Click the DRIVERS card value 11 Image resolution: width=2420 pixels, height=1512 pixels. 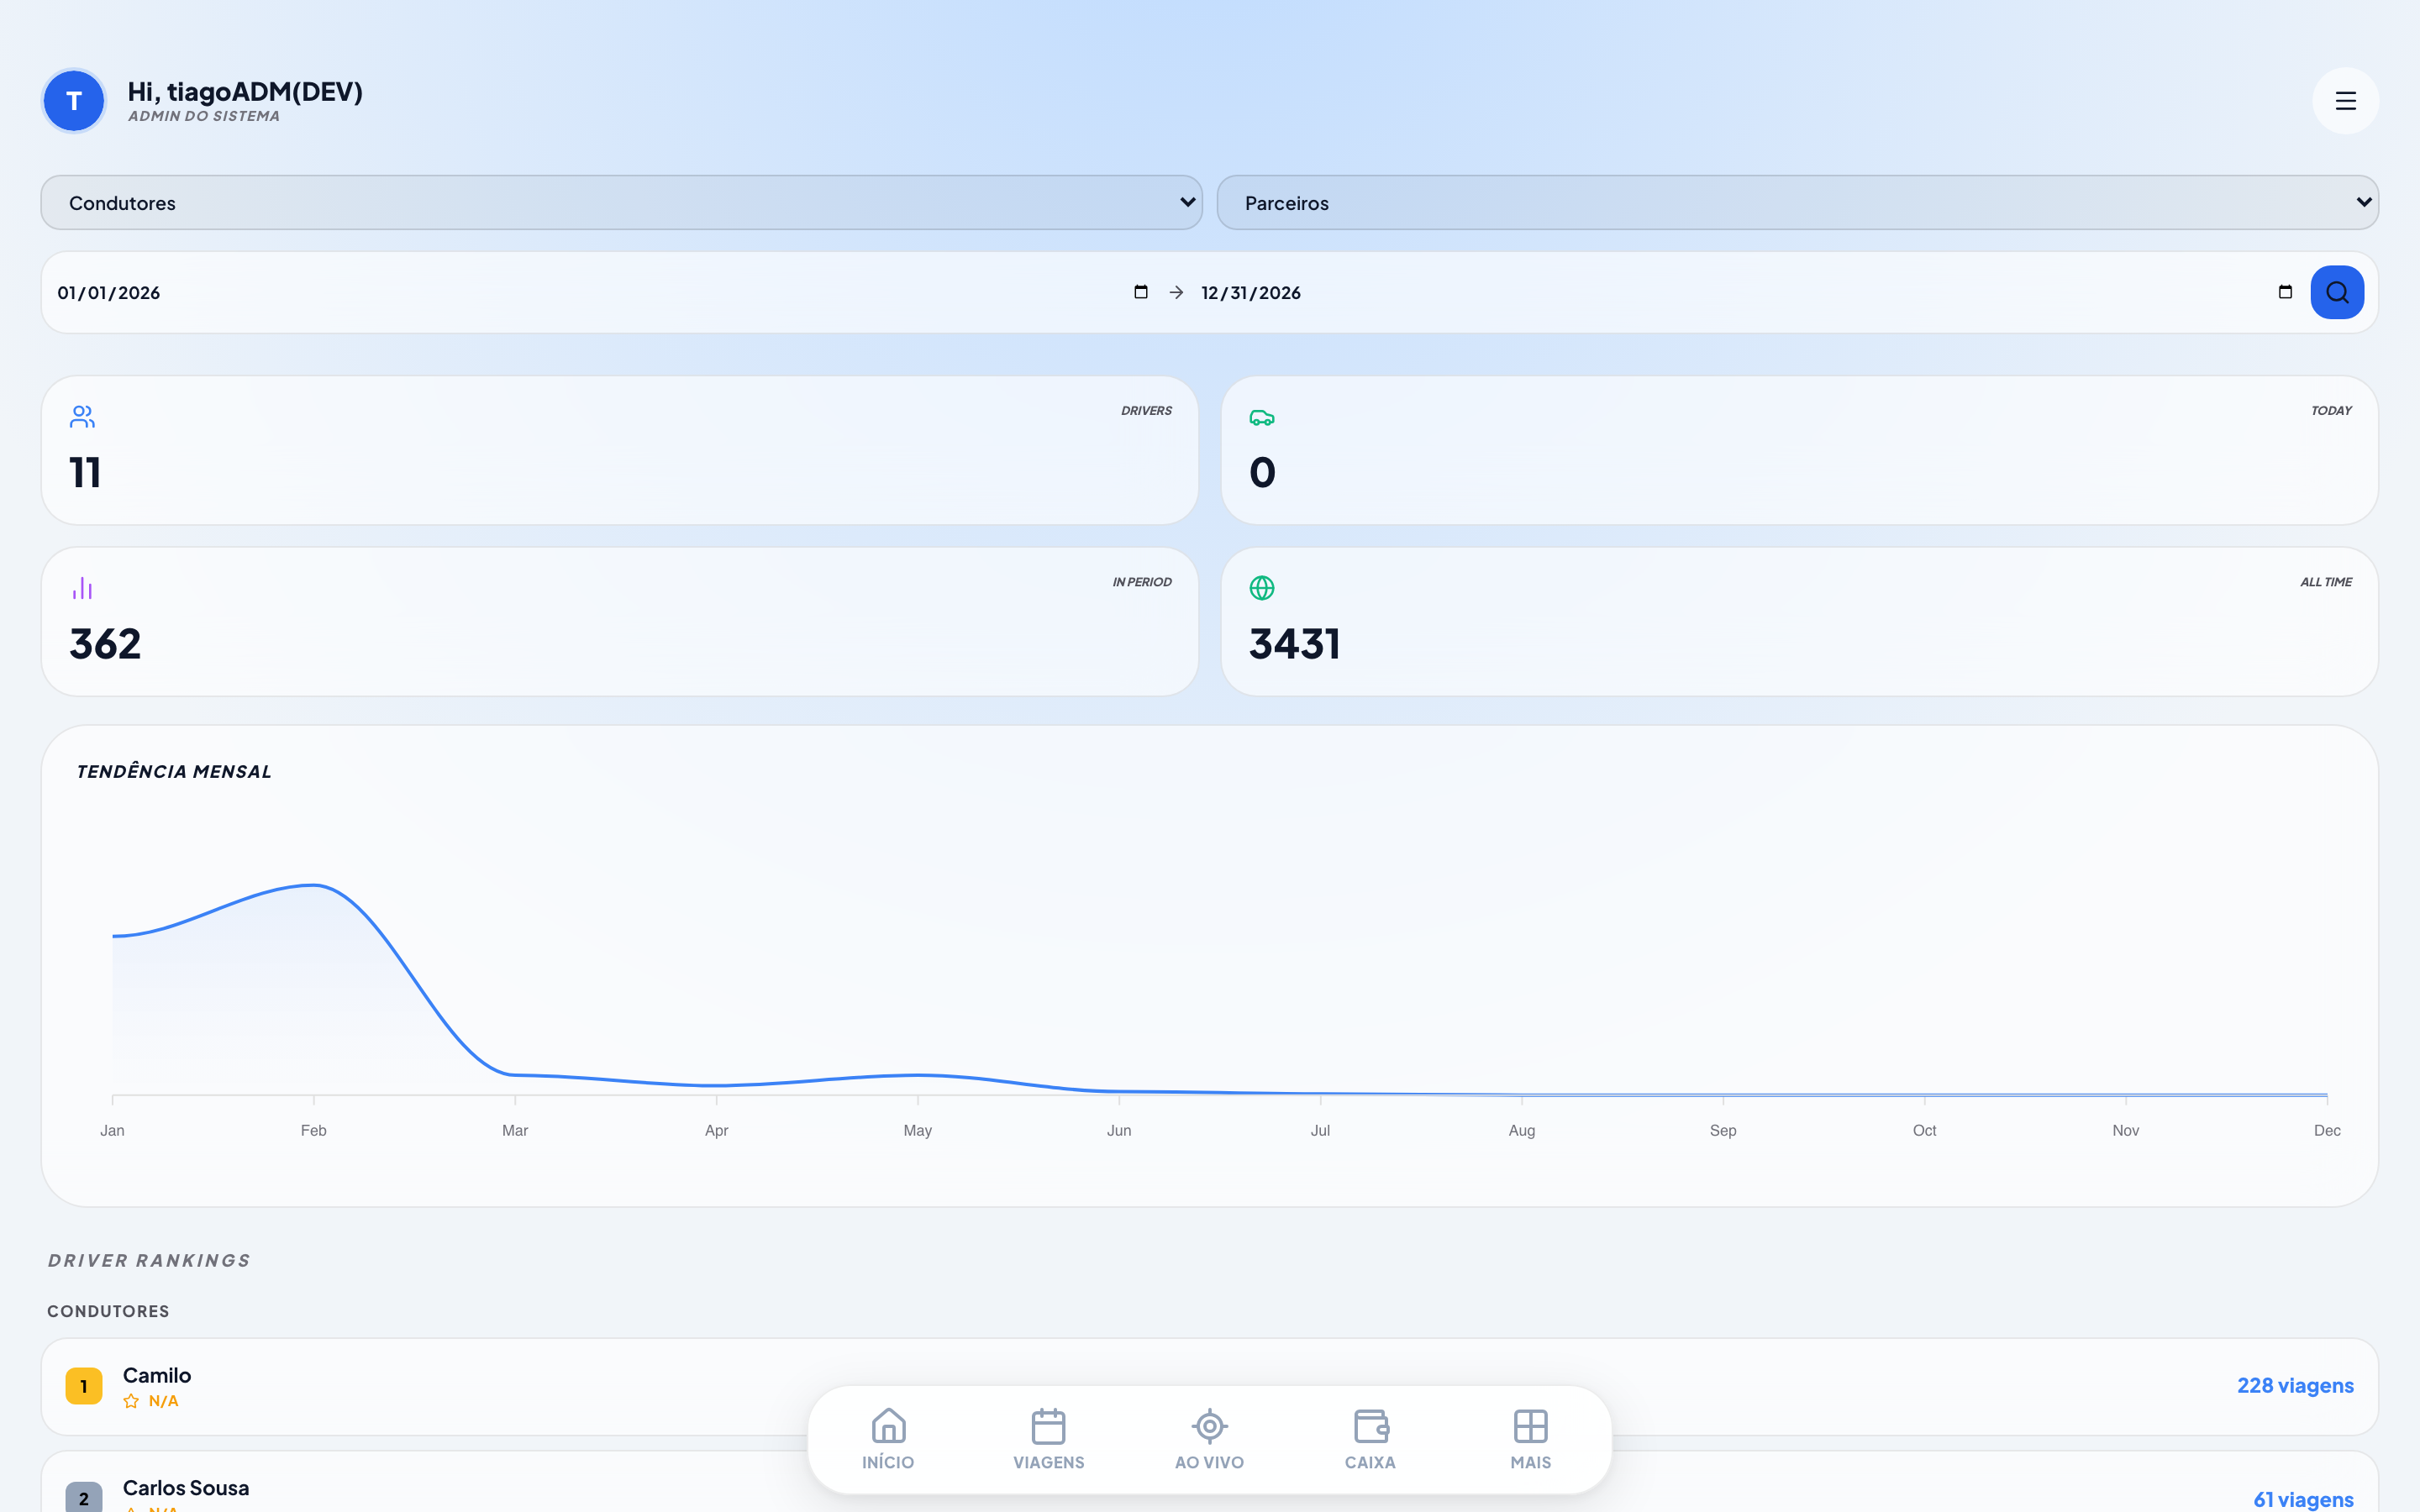tap(85, 472)
